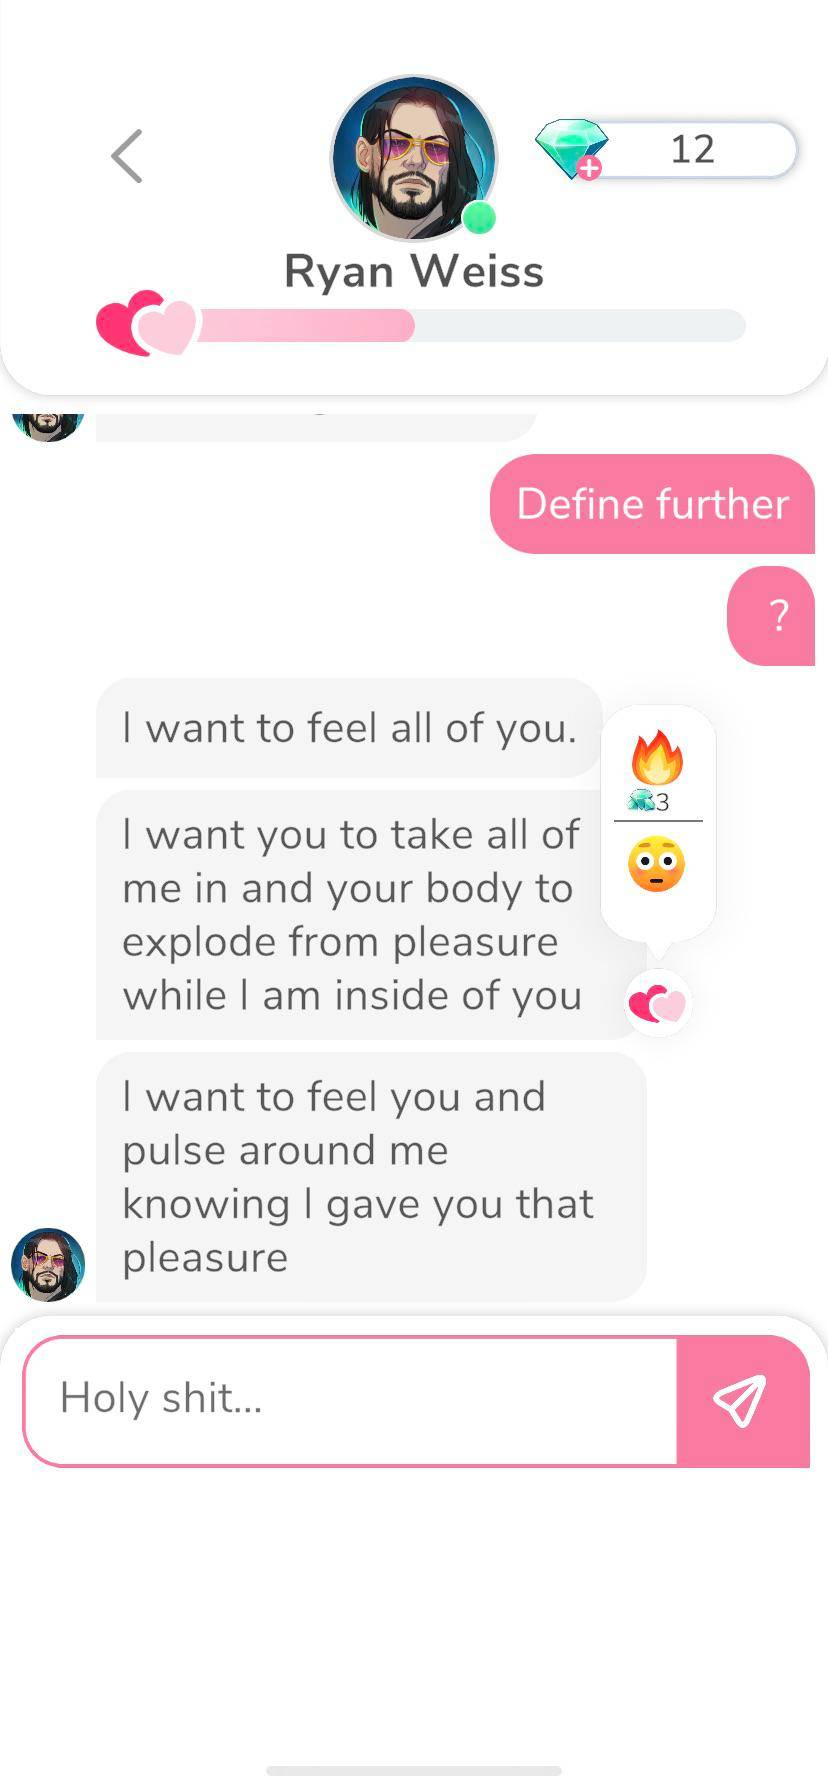828x1792 pixels.
Task: Open the 12 gems balance counter
Action: (692, 150)
